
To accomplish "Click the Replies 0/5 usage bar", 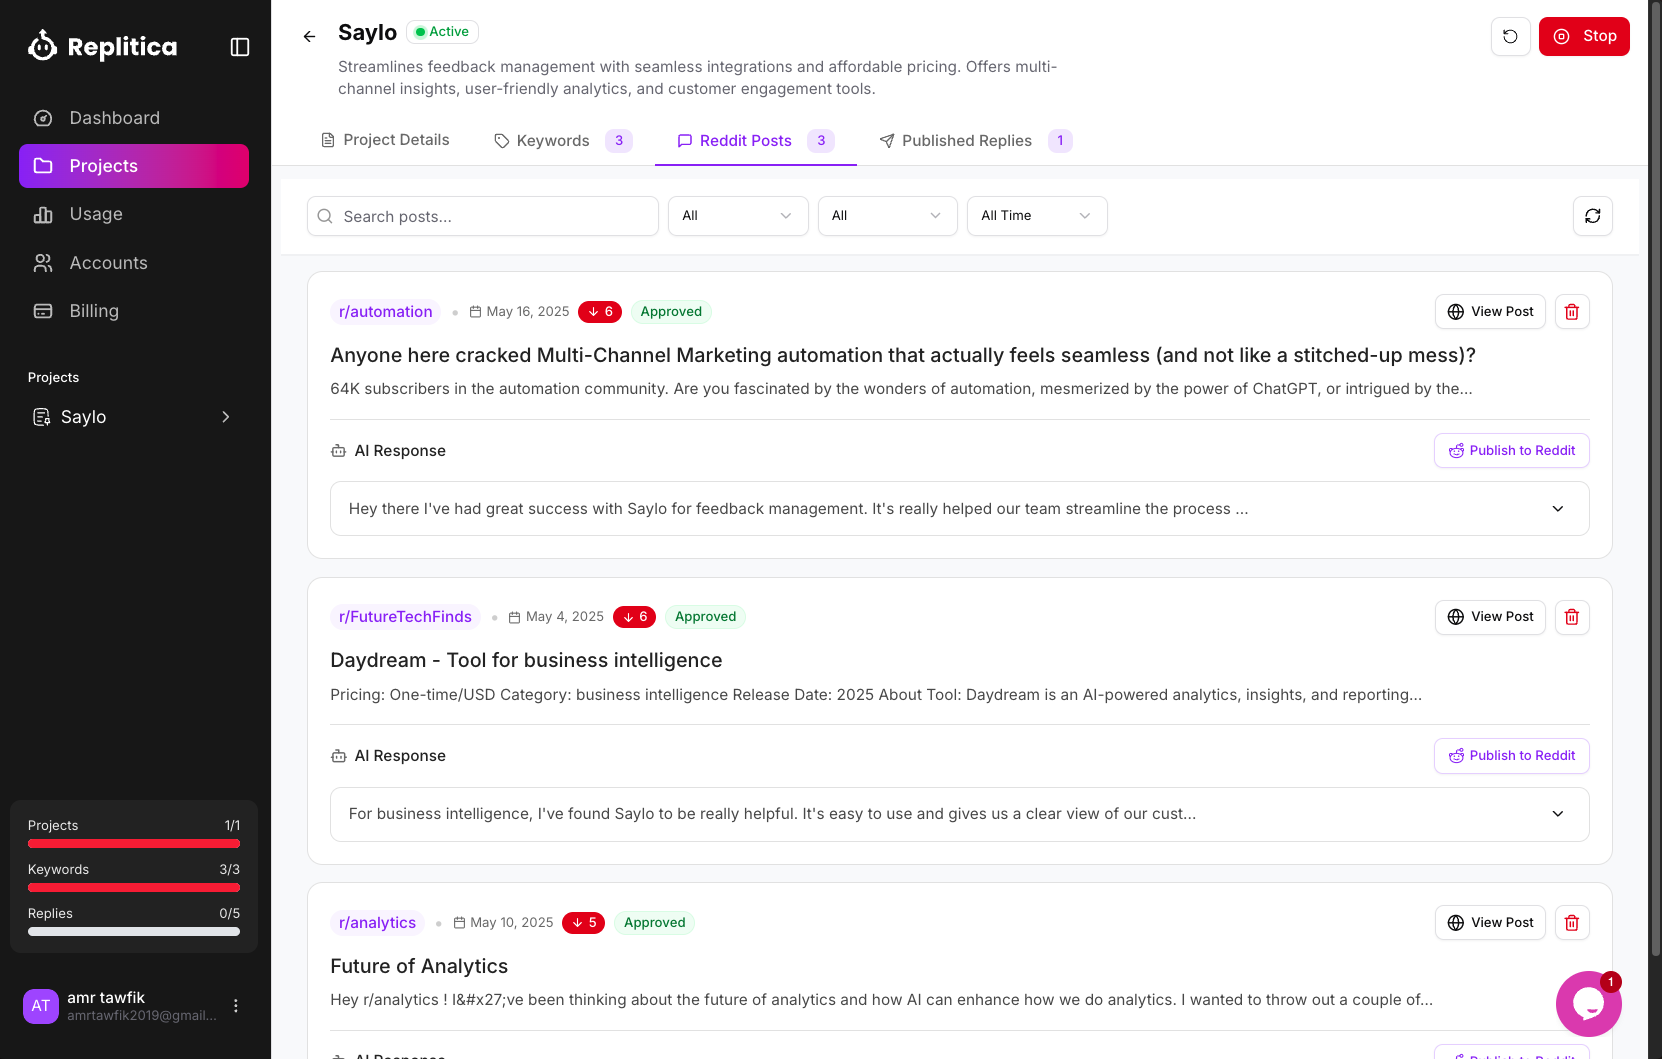I will coord(134,932).
